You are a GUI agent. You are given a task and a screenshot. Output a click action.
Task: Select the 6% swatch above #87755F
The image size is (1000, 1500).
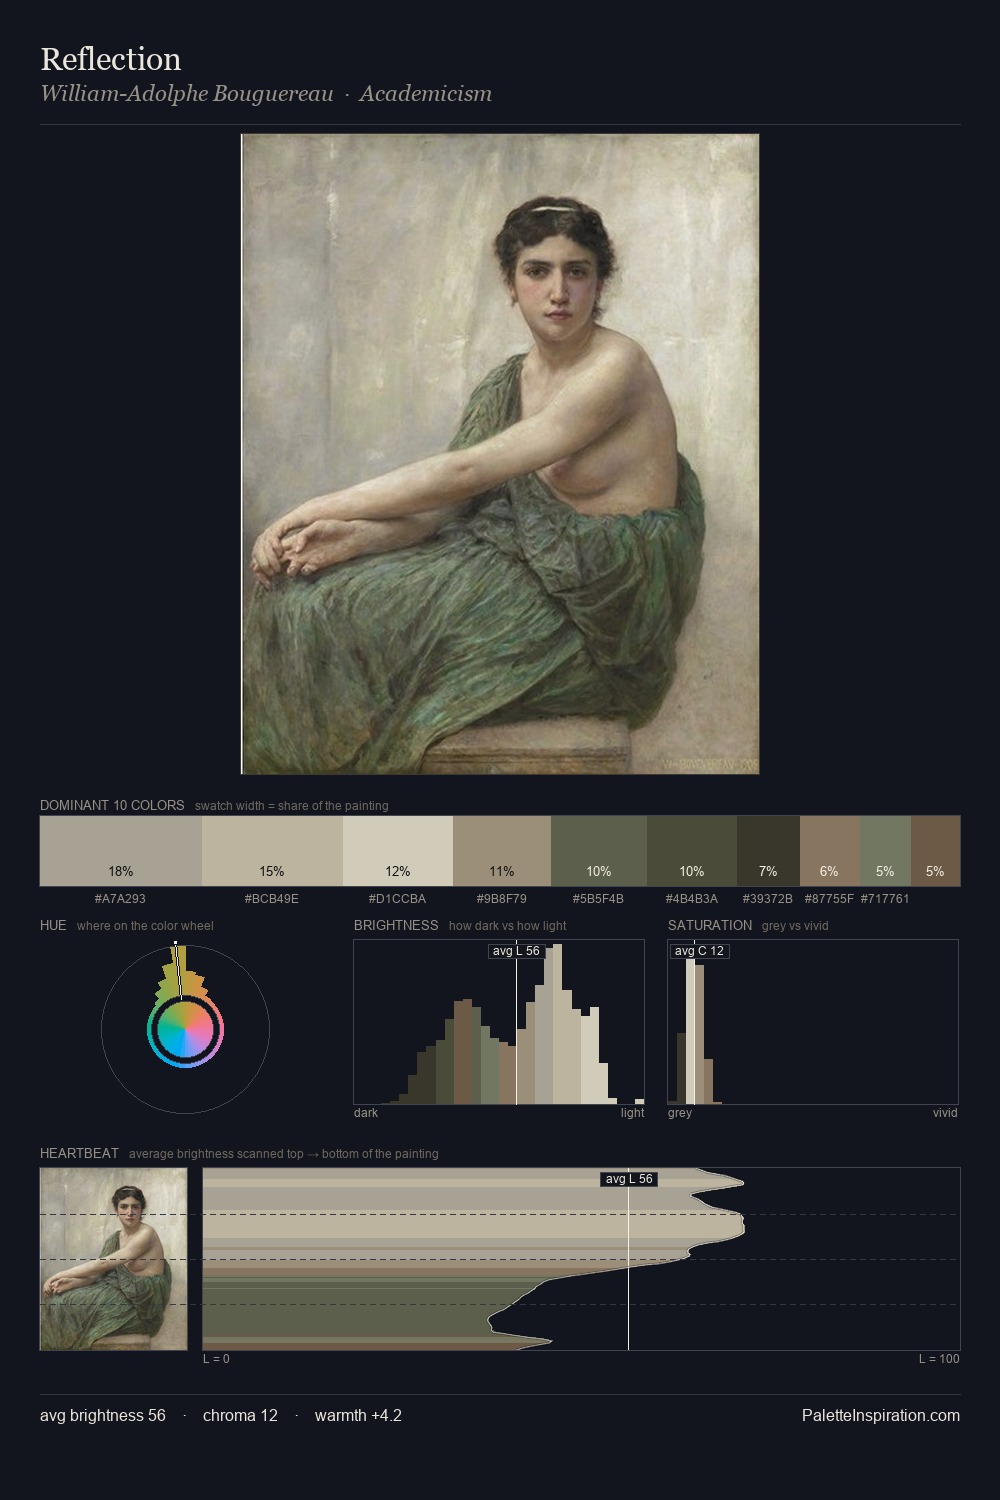pos(829,851)
